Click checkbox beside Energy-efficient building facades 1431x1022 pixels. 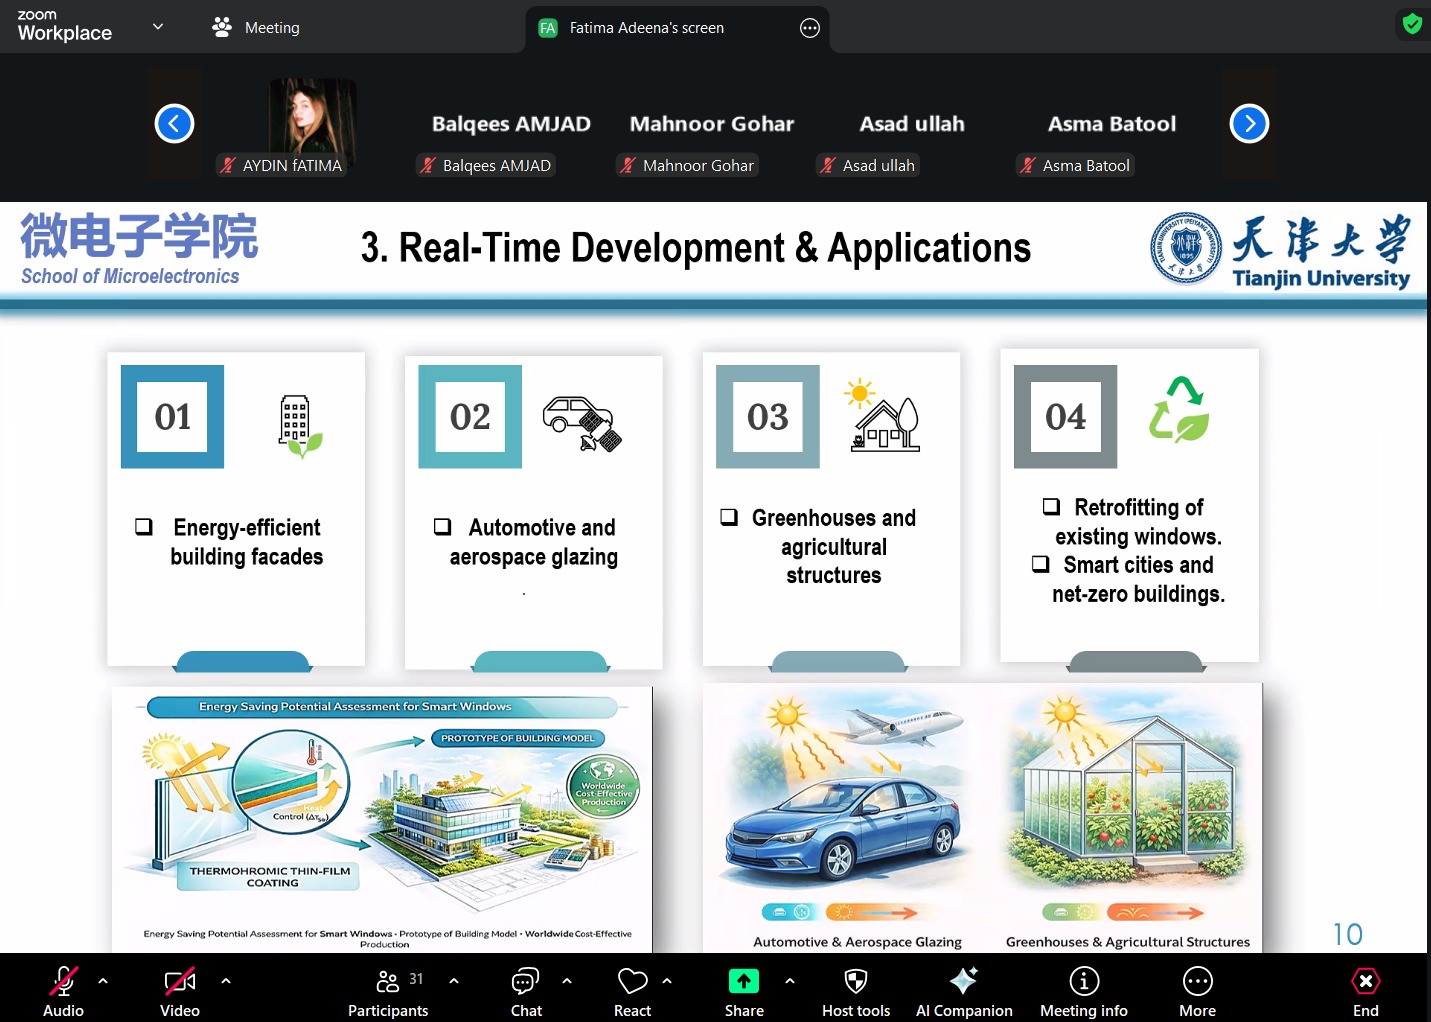[x=144, y=527]
